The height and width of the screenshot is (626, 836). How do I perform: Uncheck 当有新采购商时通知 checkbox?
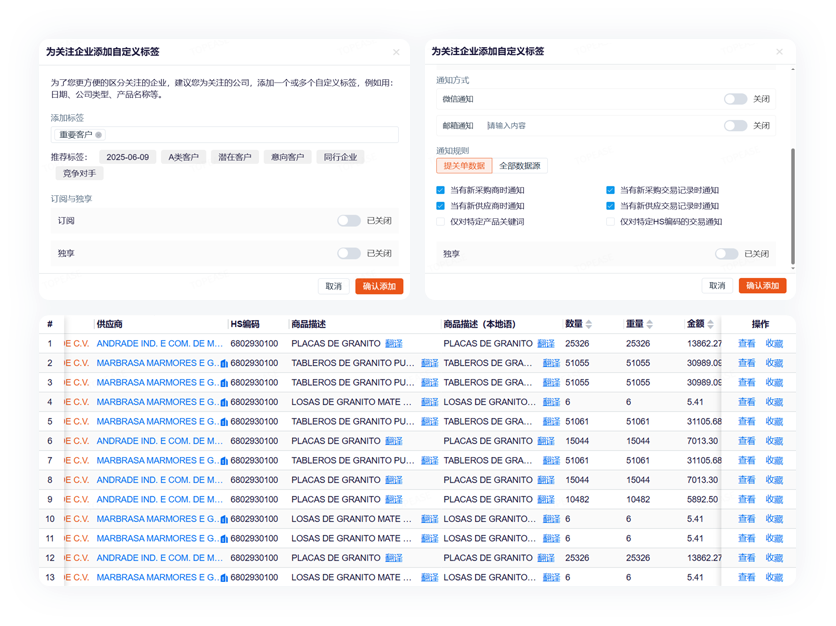pos(441,190)
